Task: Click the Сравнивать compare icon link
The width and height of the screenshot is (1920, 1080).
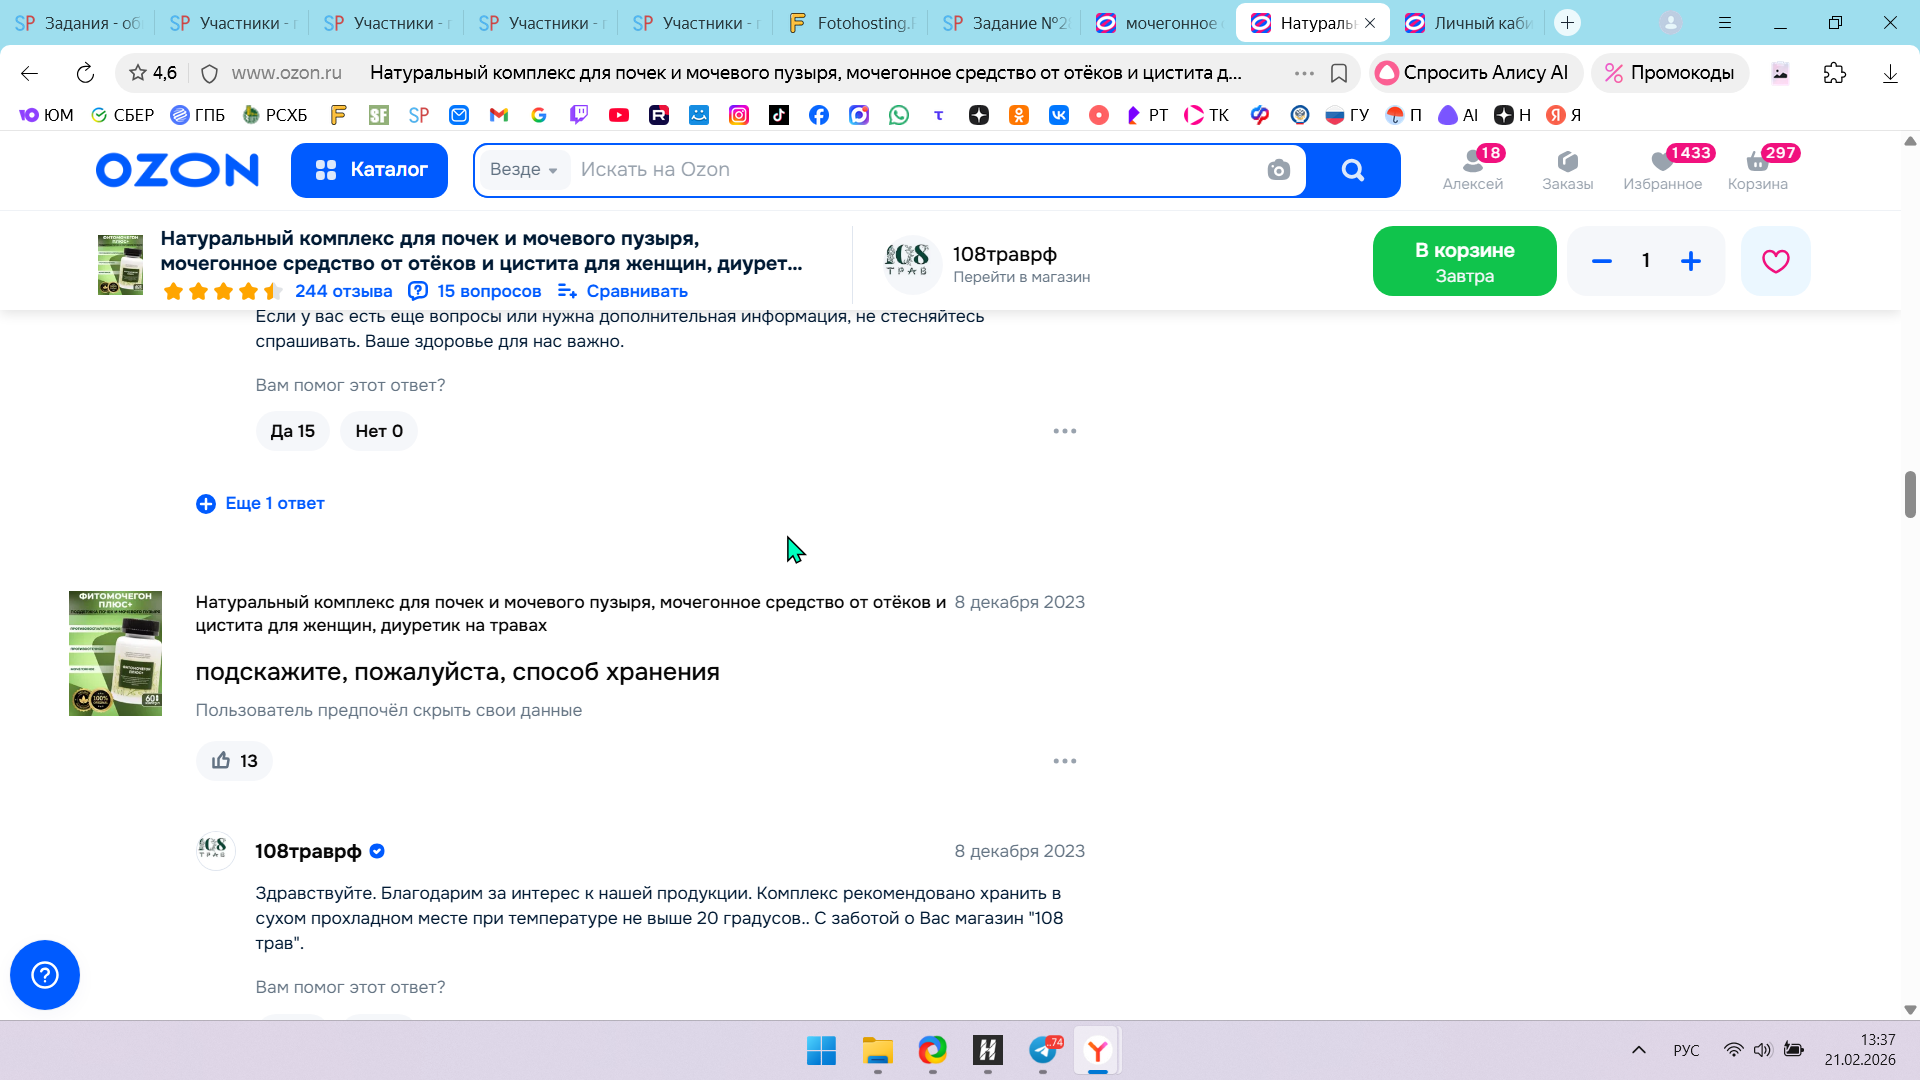Action: click(622, 291)
